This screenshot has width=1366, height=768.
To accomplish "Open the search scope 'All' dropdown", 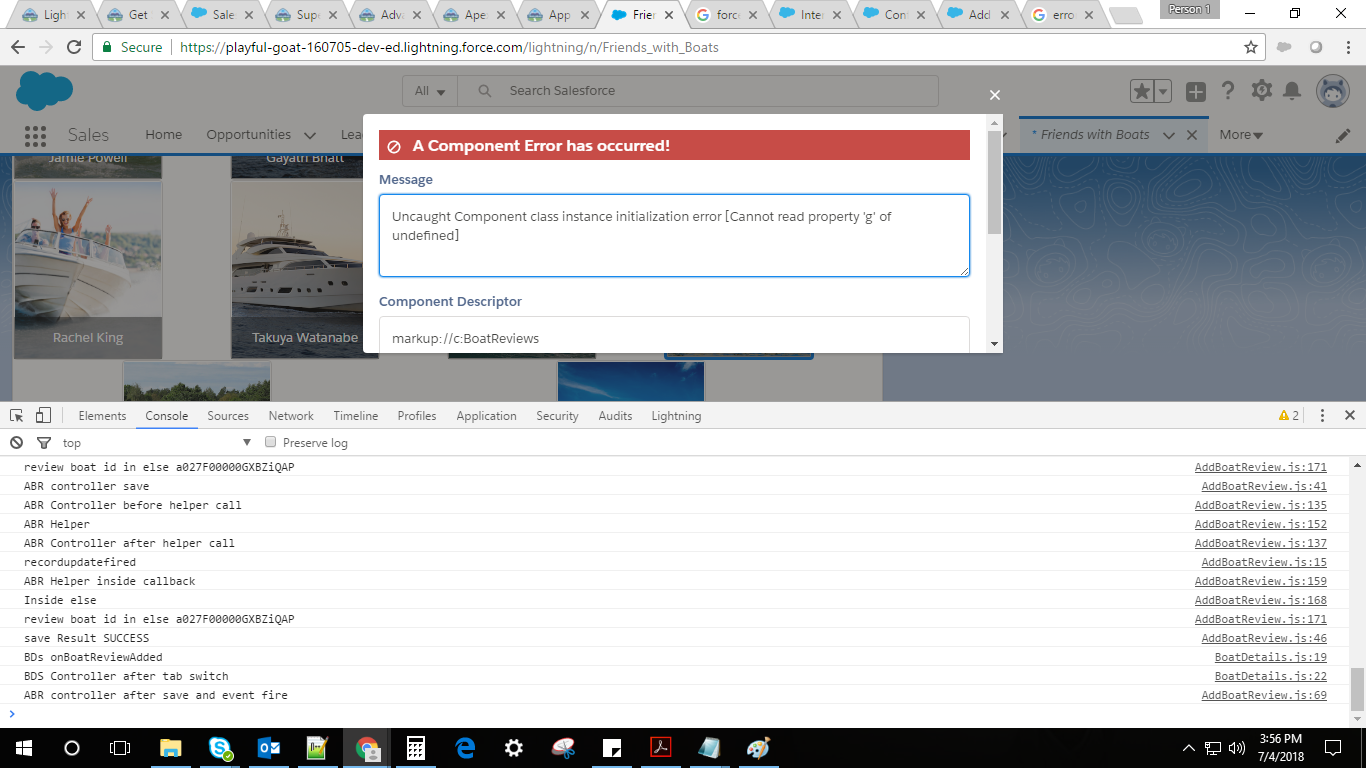I will click(430, 91).
